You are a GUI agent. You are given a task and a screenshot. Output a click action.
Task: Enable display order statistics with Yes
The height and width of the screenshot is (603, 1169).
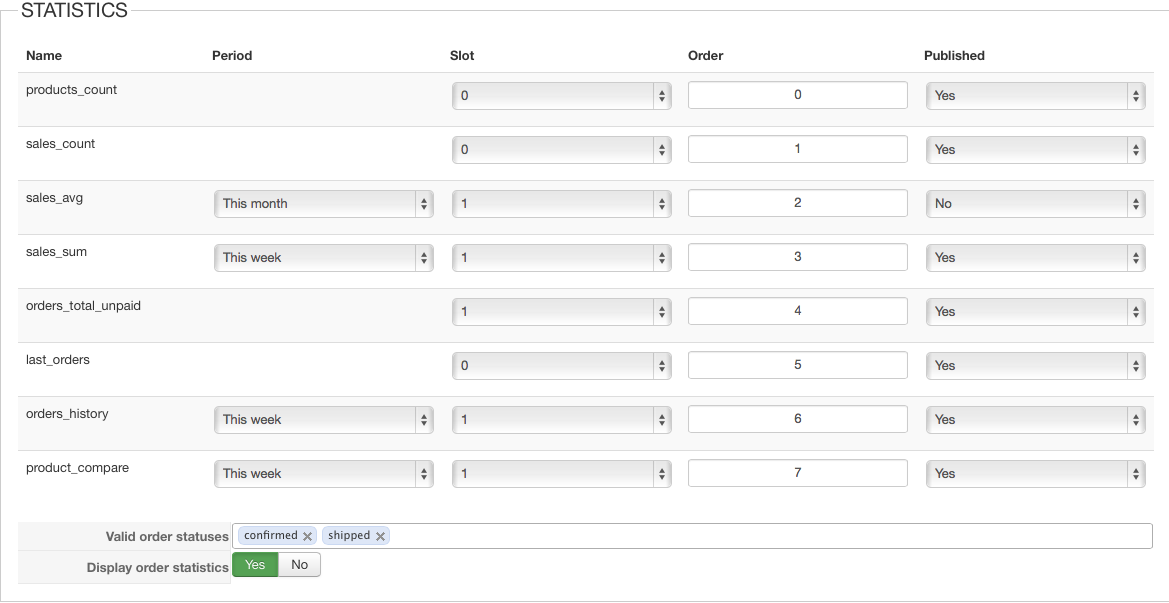(255, 565)
